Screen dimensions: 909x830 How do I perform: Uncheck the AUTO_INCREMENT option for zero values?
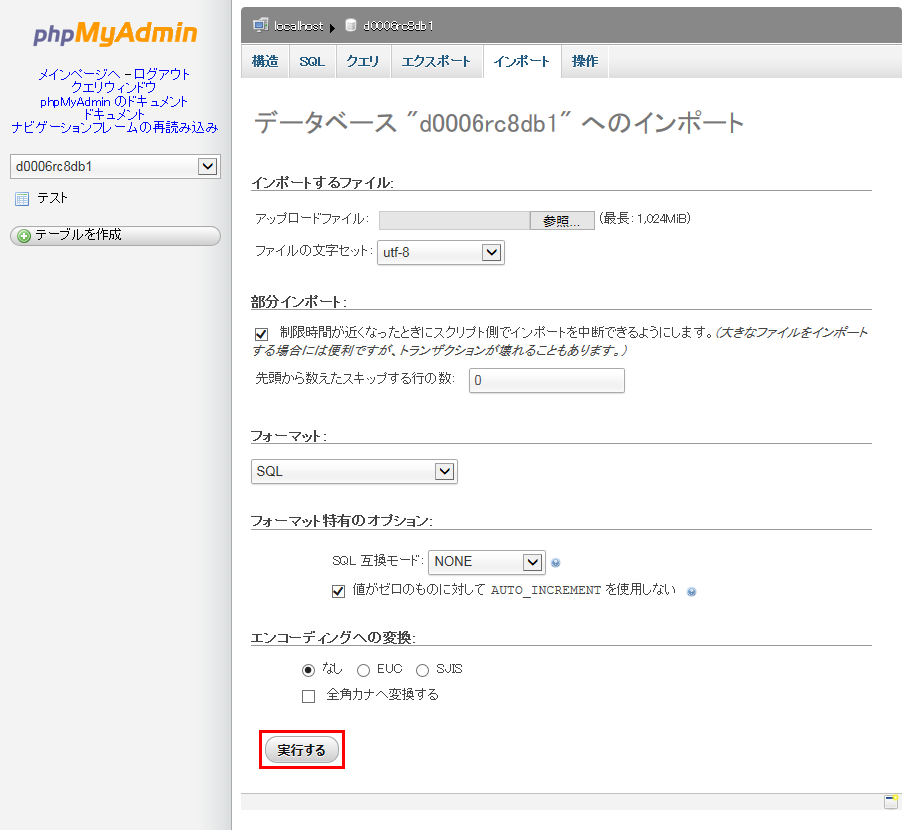tap(339, 591)
